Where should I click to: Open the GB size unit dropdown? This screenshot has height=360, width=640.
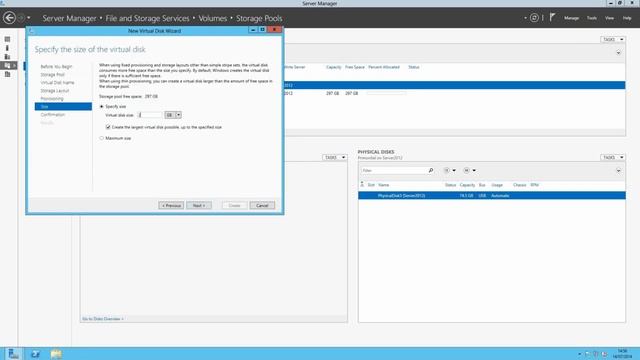tap(173, 115)
